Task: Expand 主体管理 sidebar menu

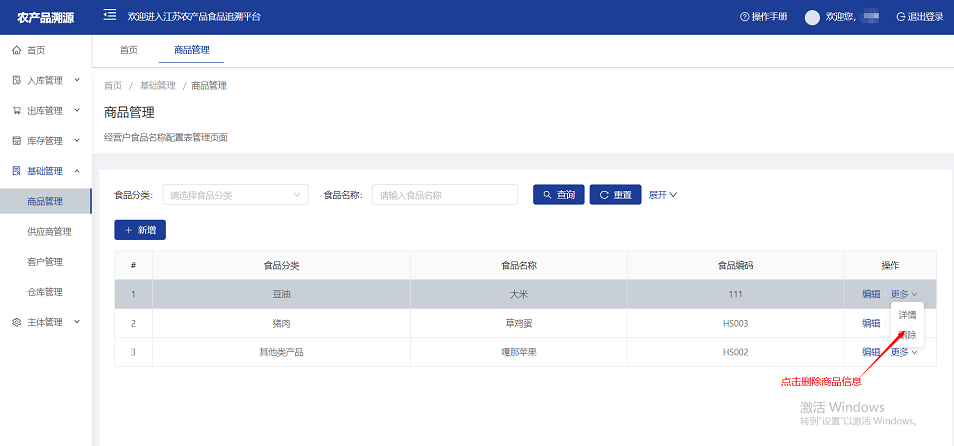Action: [45, 322]
